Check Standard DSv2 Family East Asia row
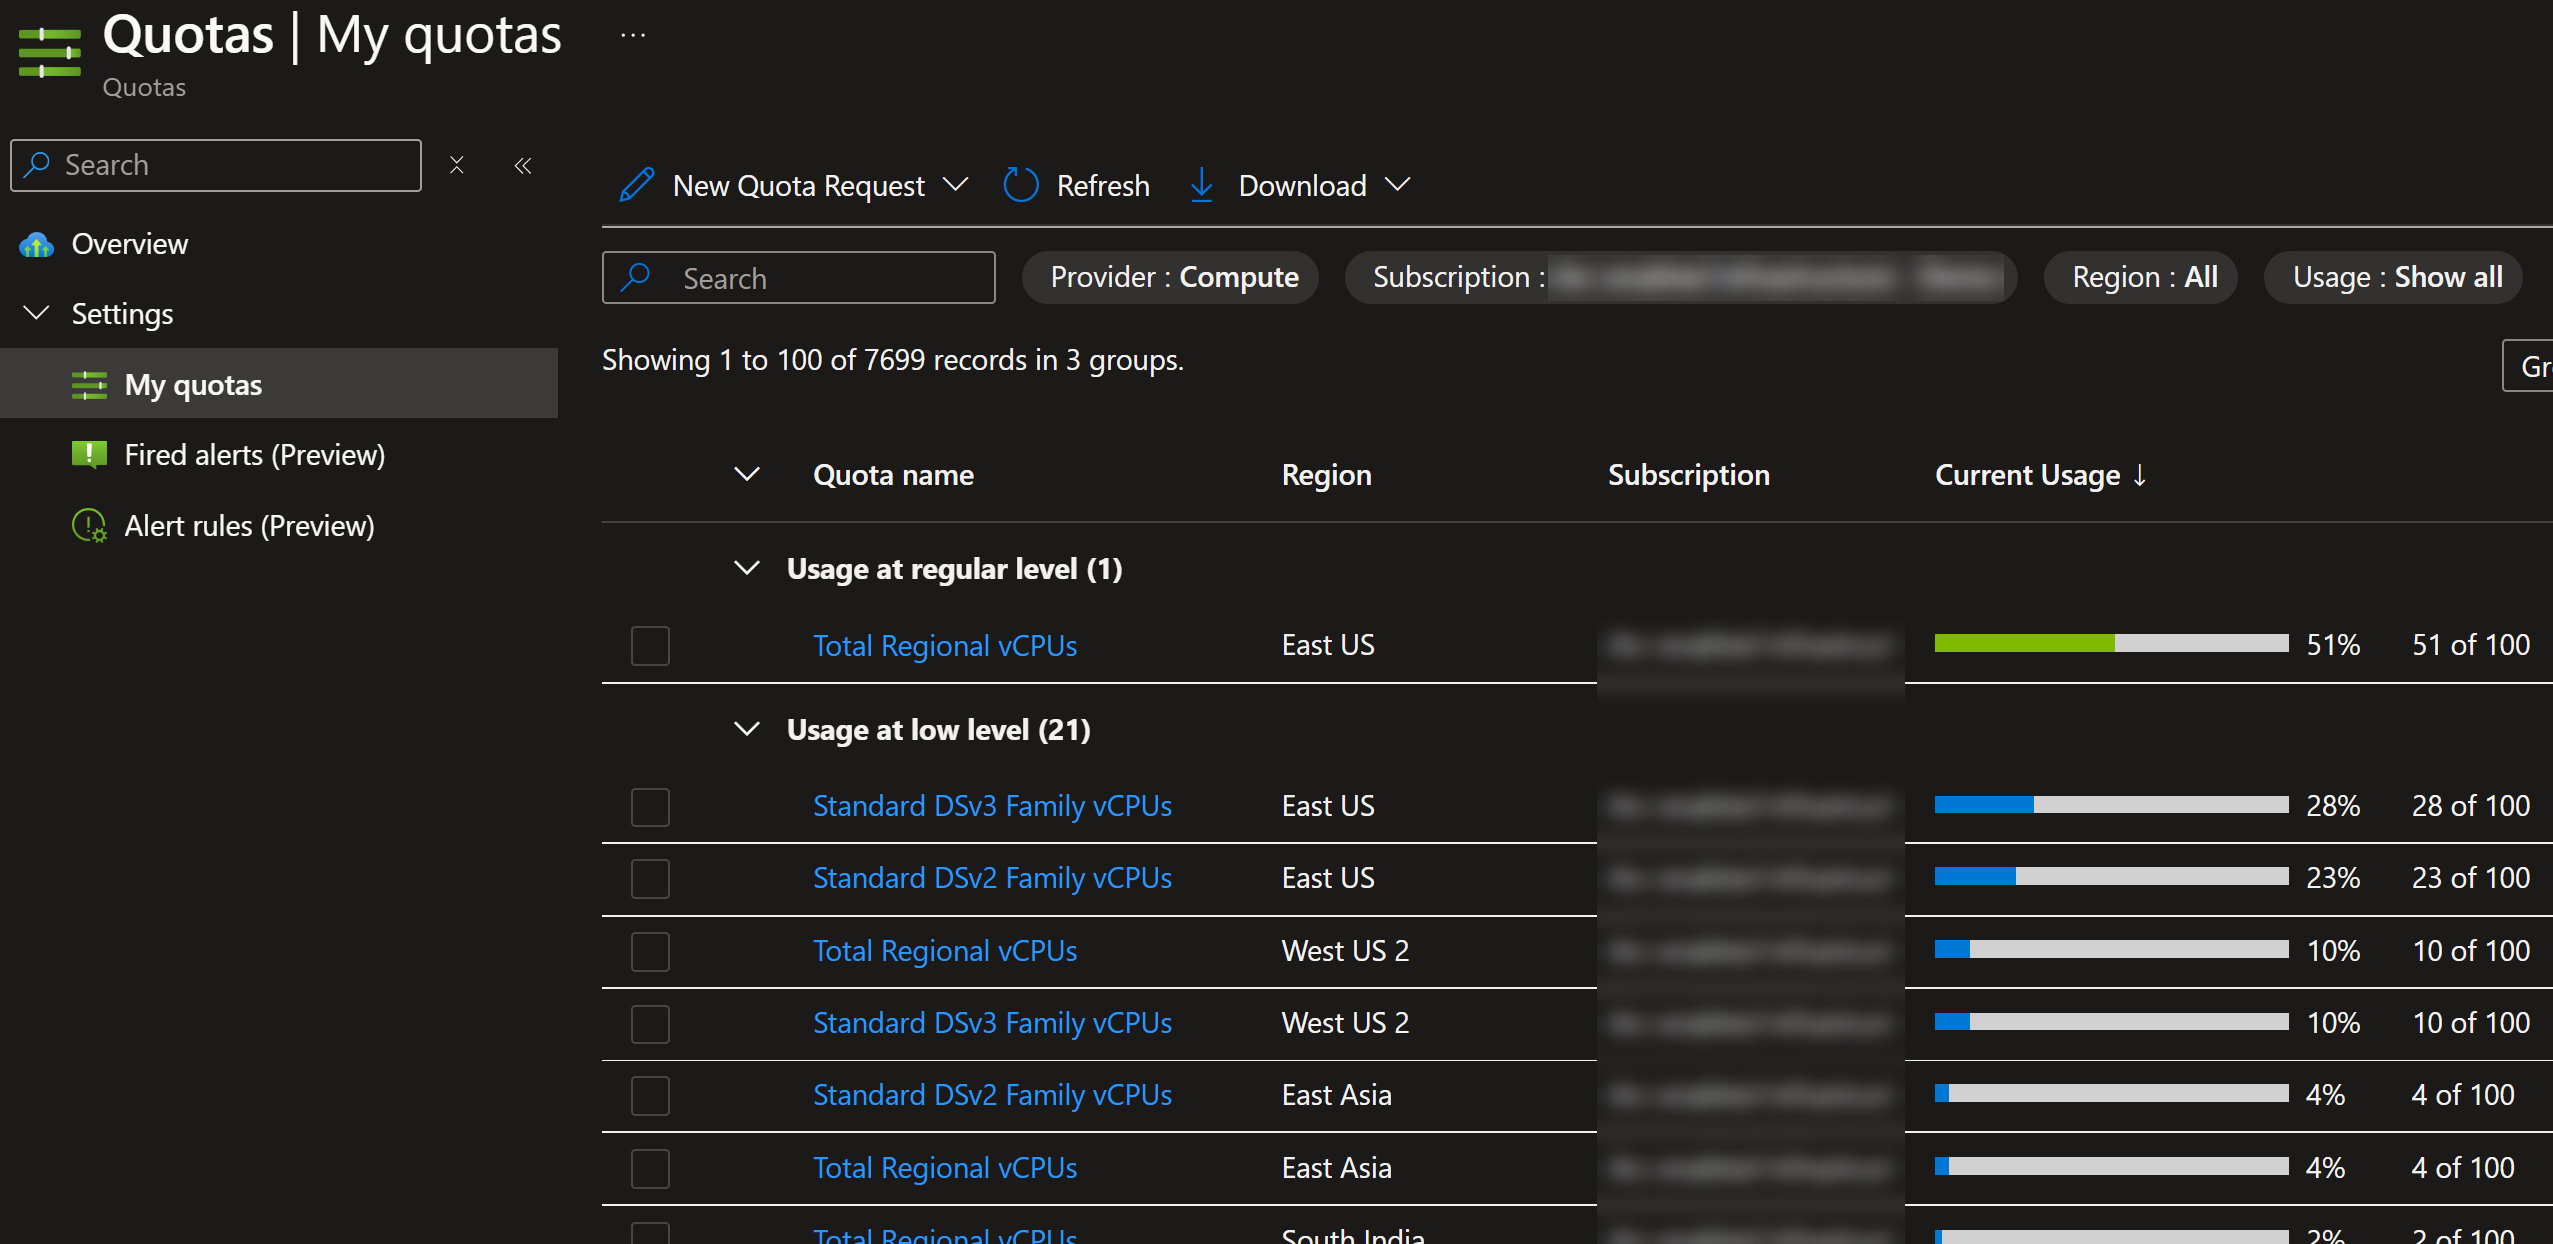This screenshot has width=2553, height=1244. (x=650, y=1096)
